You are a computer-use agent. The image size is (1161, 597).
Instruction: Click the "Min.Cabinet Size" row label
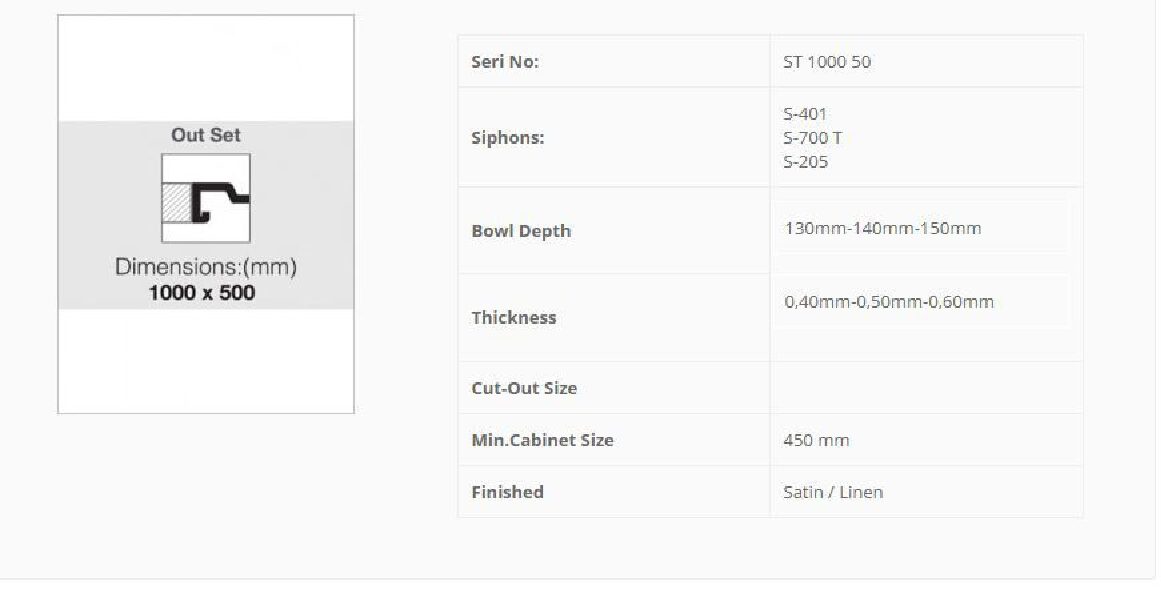(542, 440)
